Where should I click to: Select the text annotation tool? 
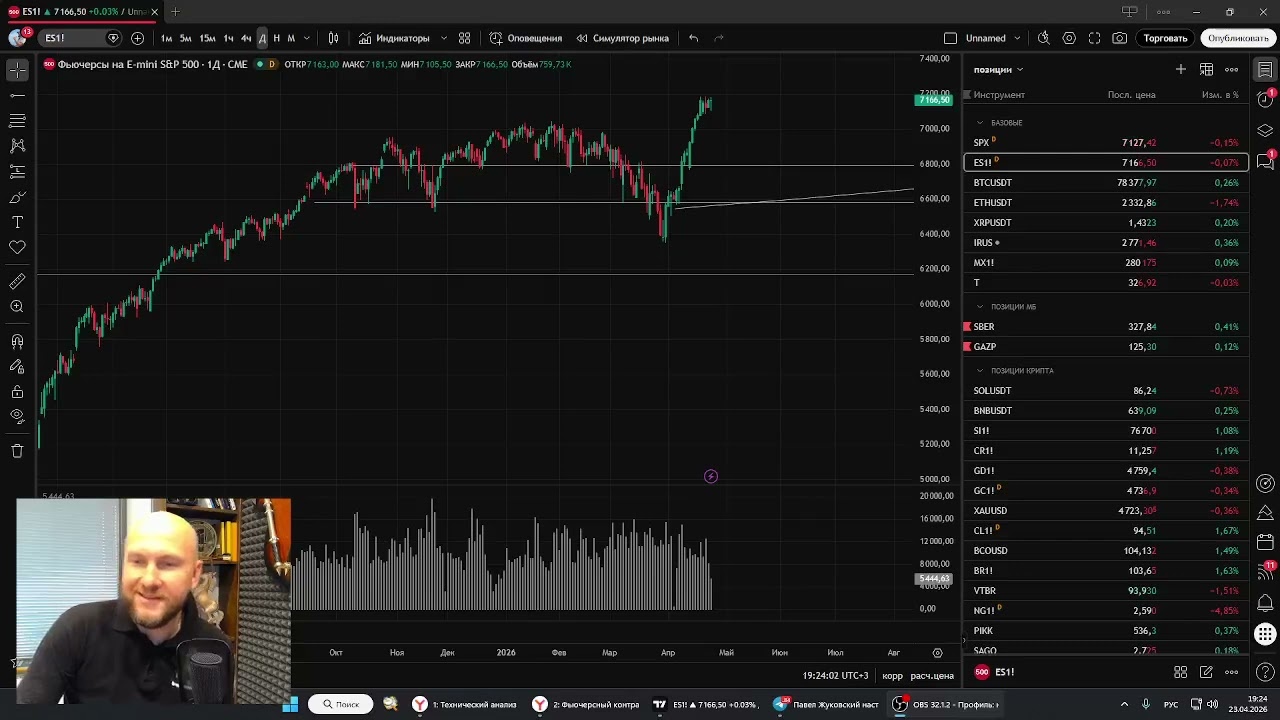pos(17,222)
